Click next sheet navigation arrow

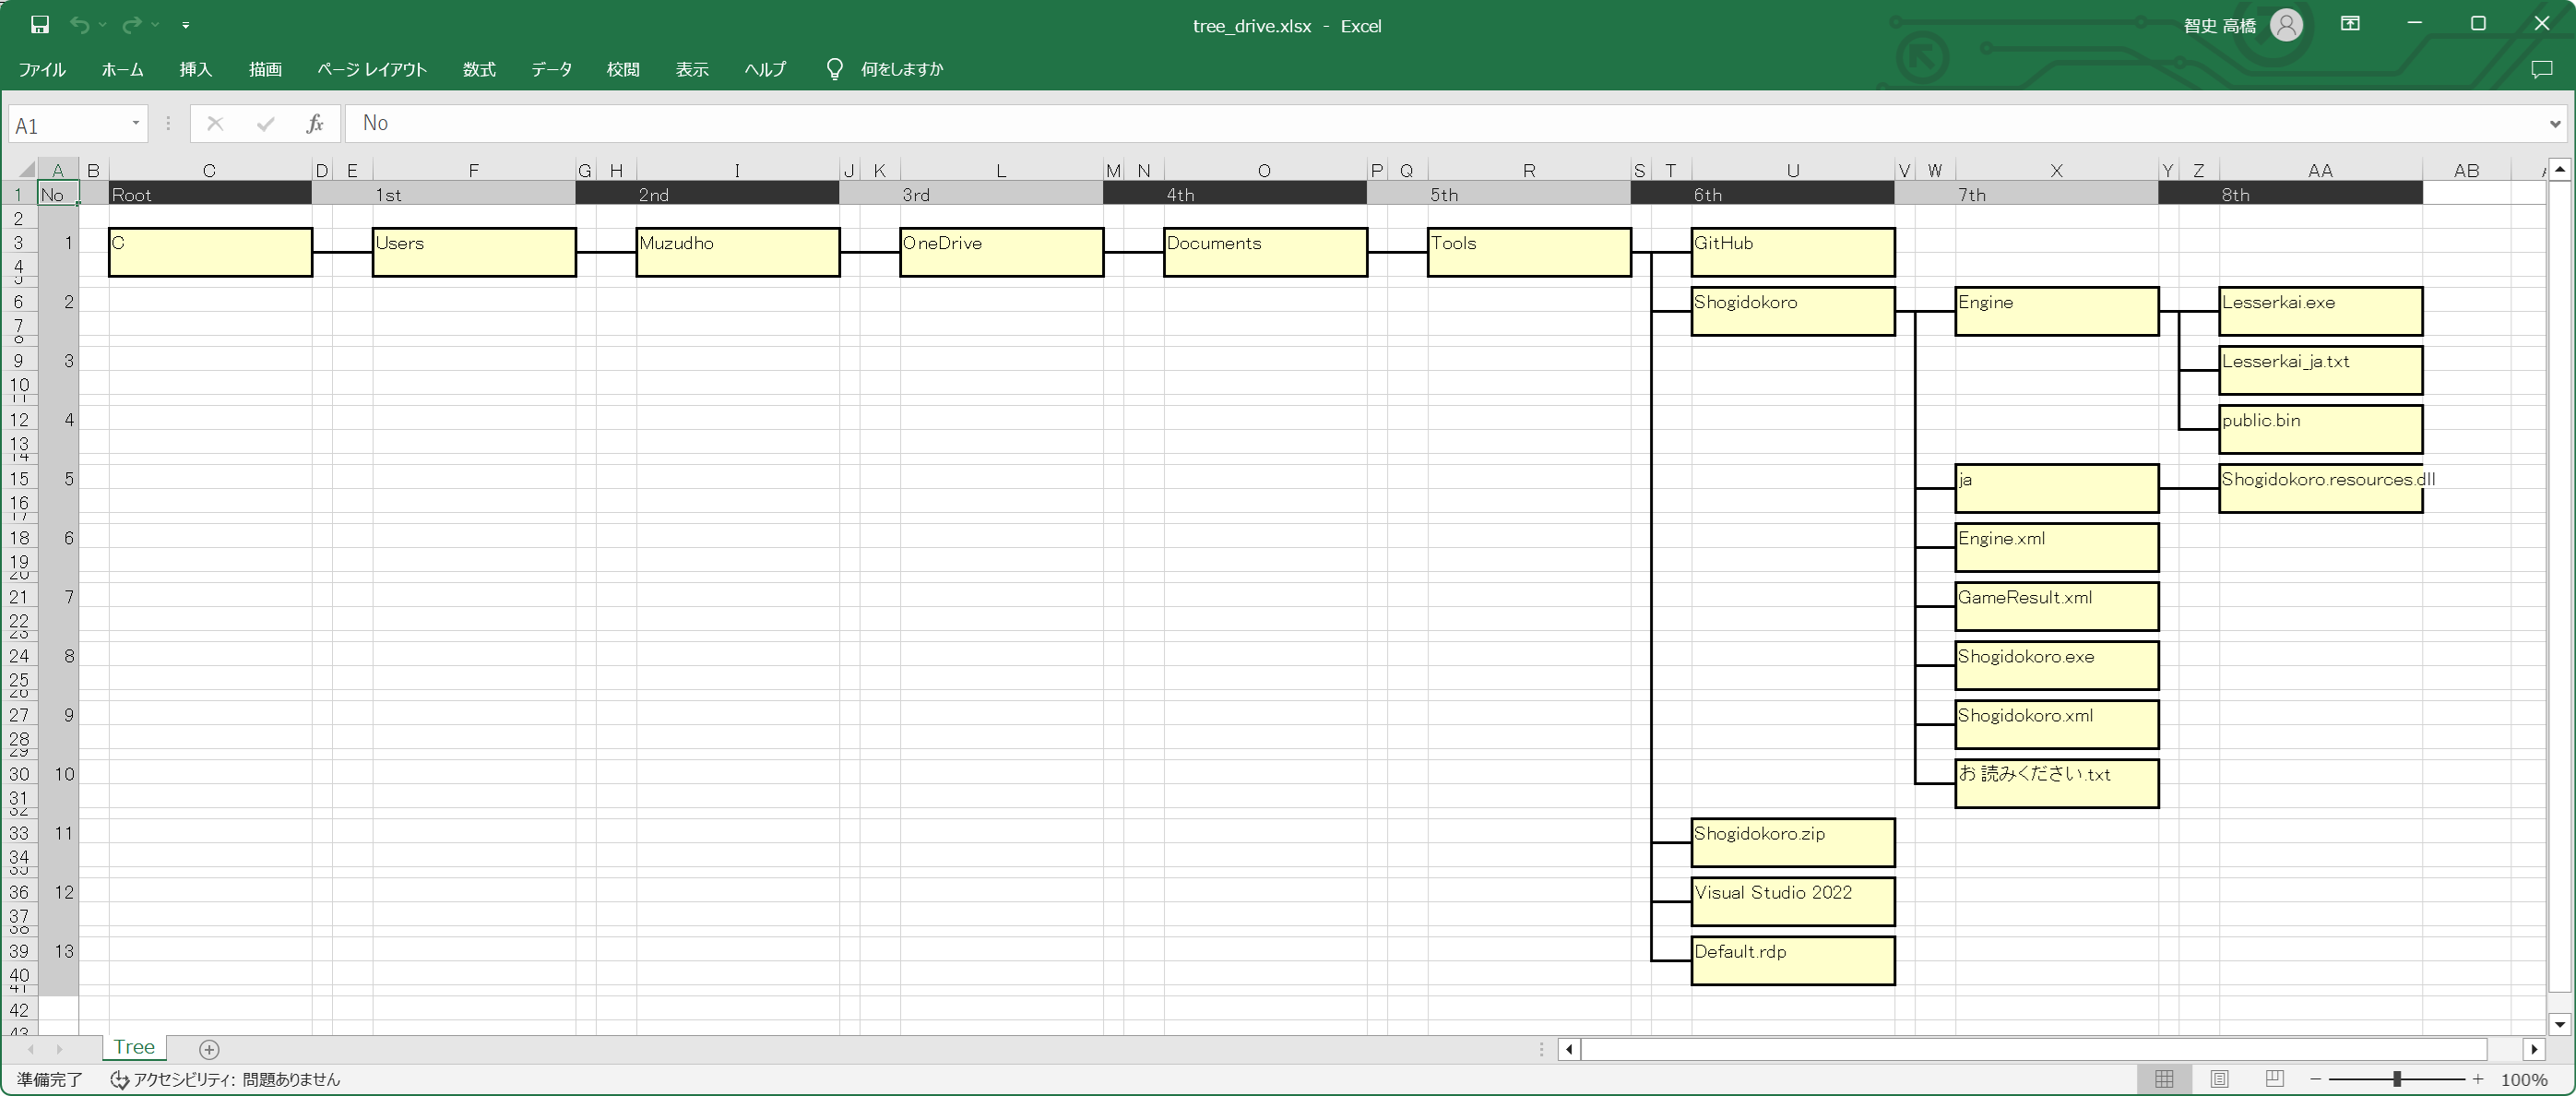(59, 1049)
